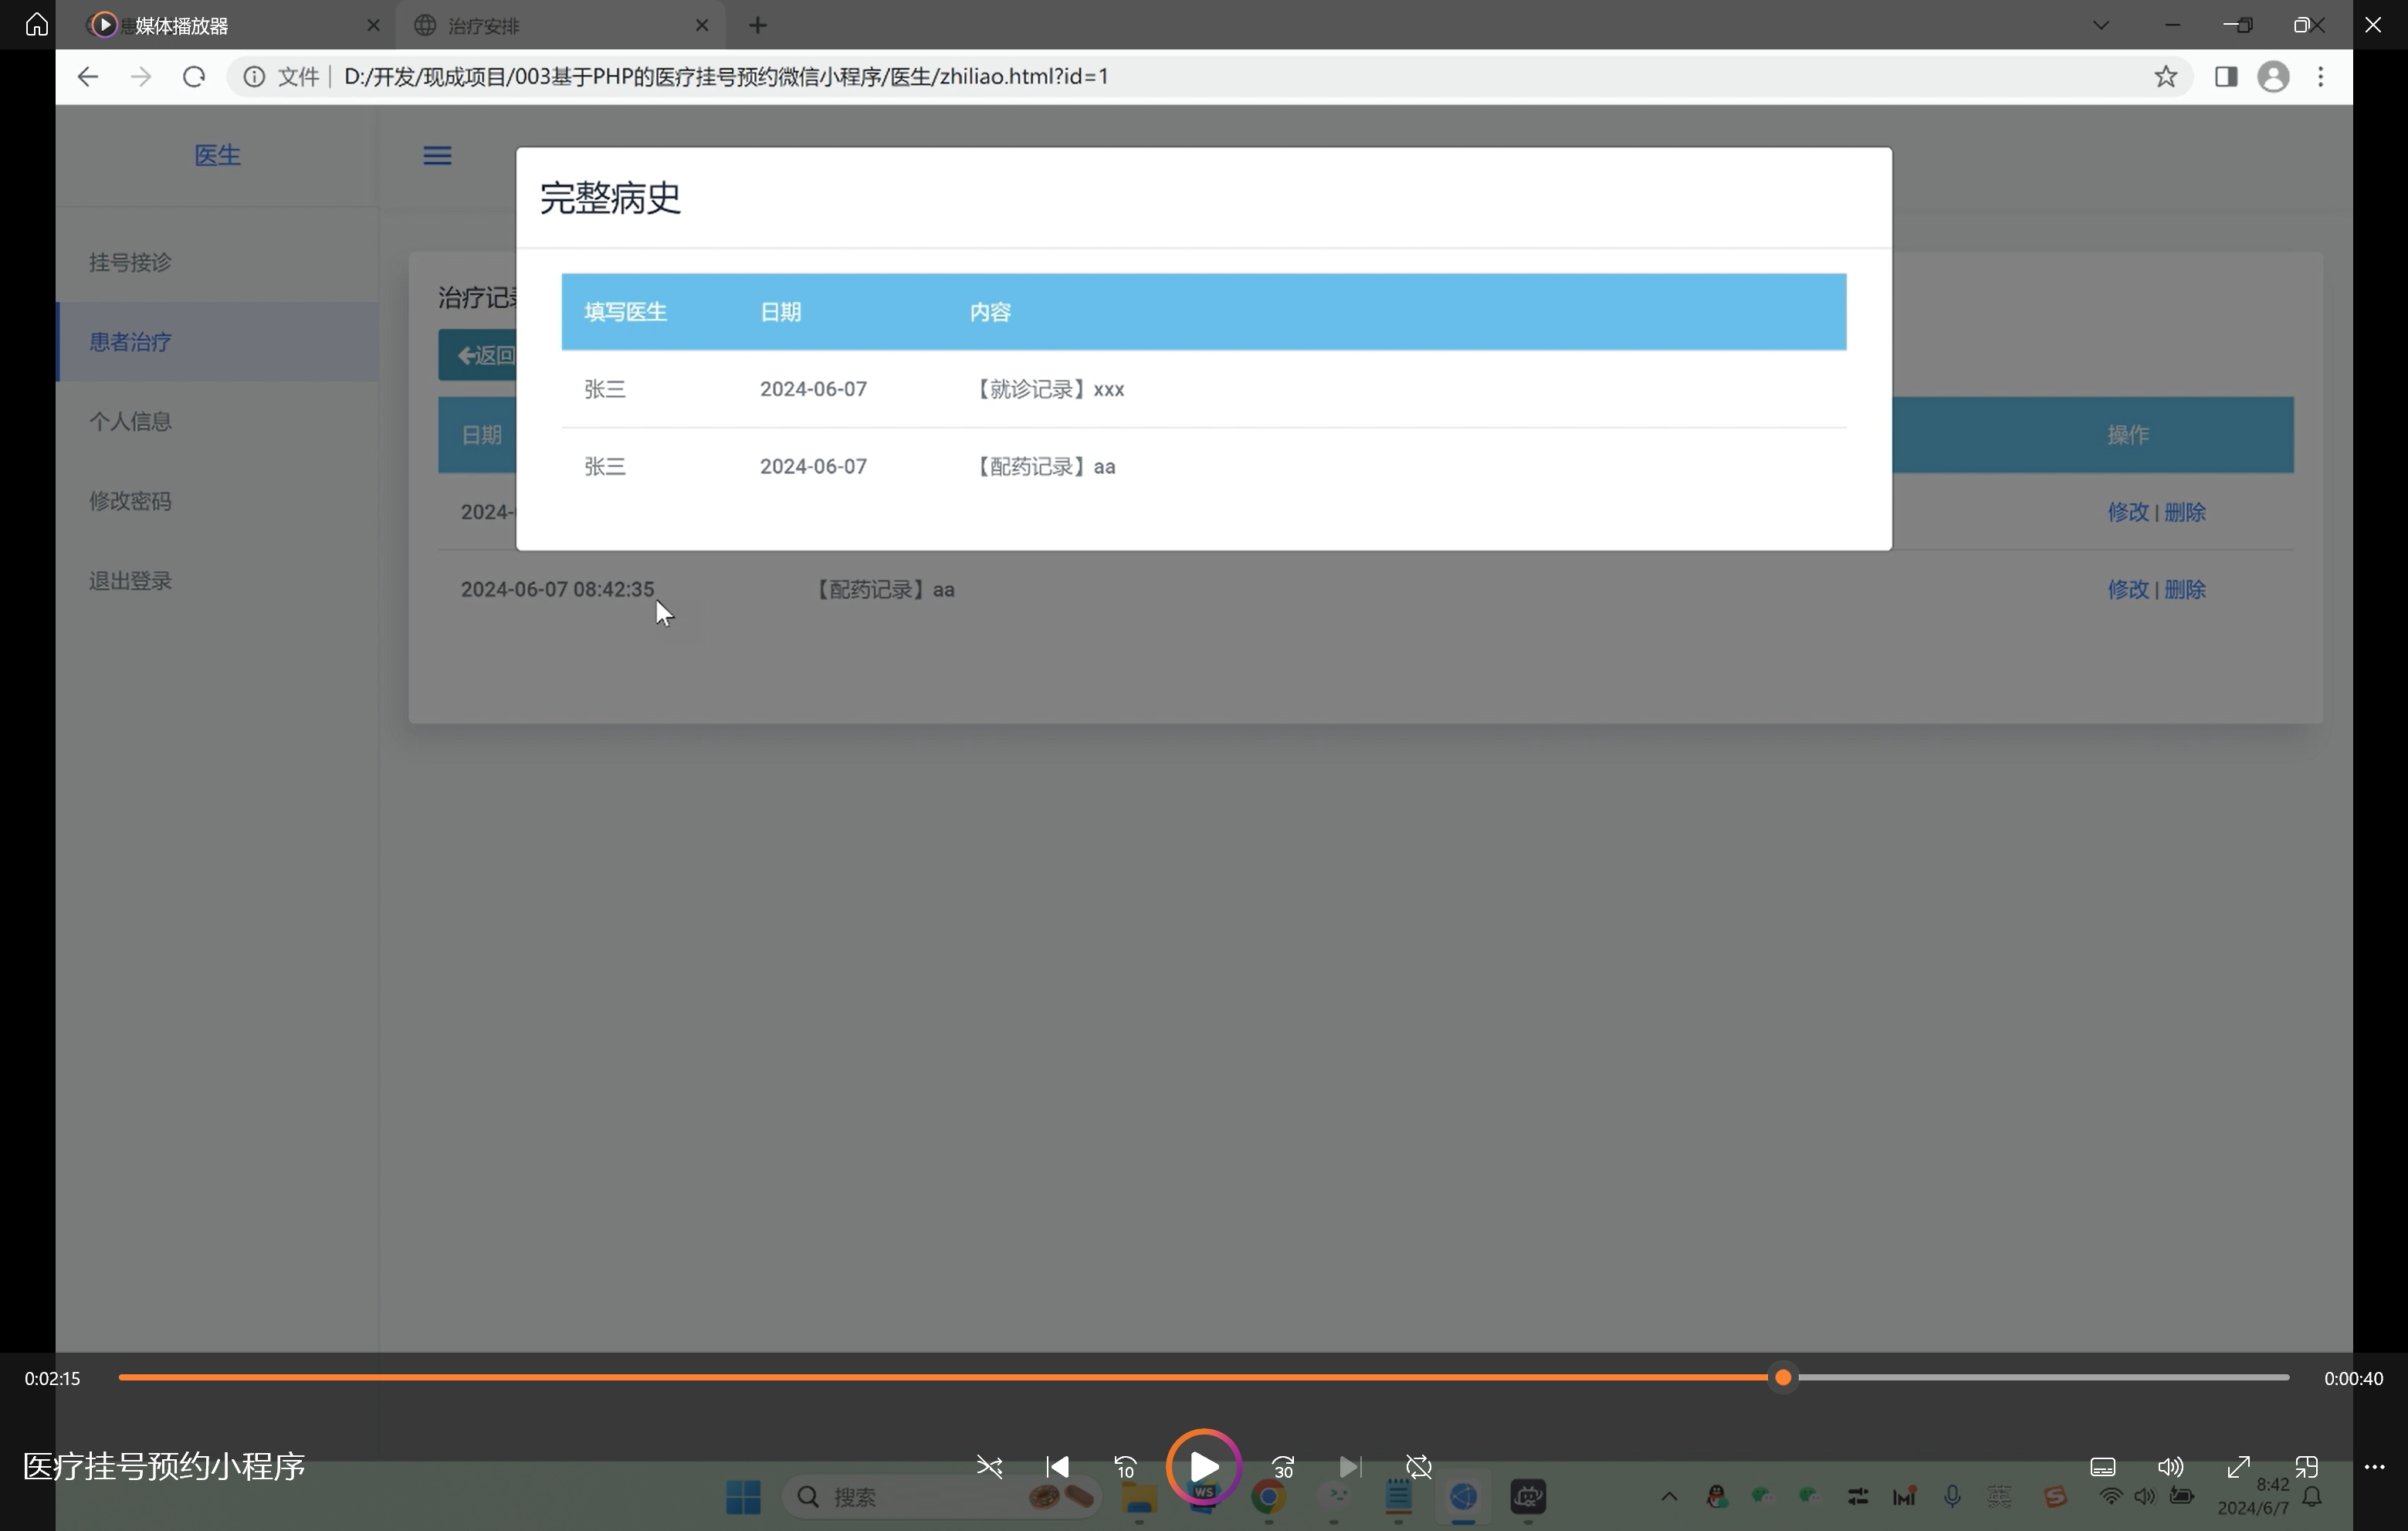Open the browser profile avatar

point(2273,77)
